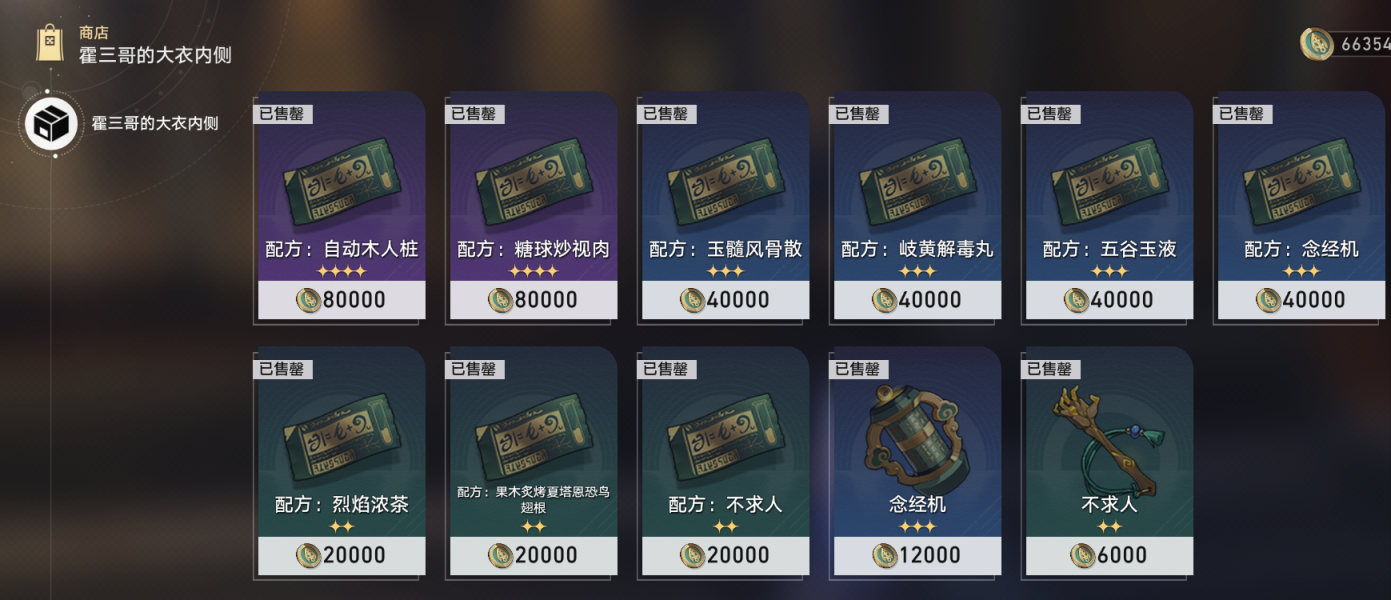Viewport: 1391px width, 600px height.
Task: Choose the 配方：五谷玉液 recipe card
Action: tap(1109, 208)
